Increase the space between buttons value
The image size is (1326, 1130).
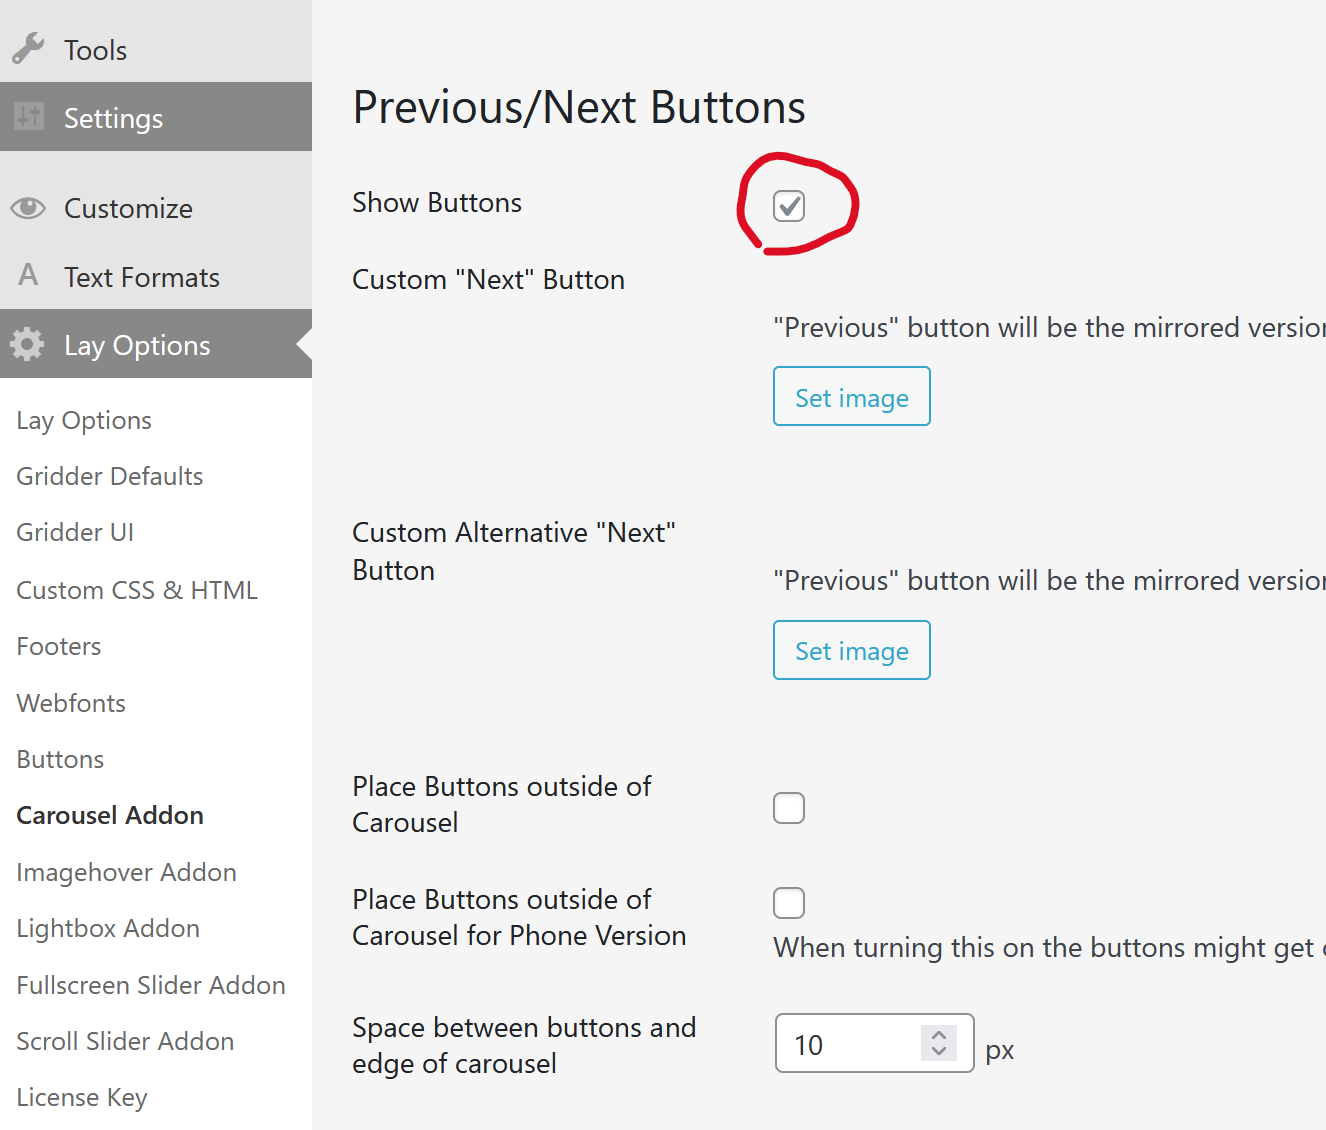(939, 1035)
